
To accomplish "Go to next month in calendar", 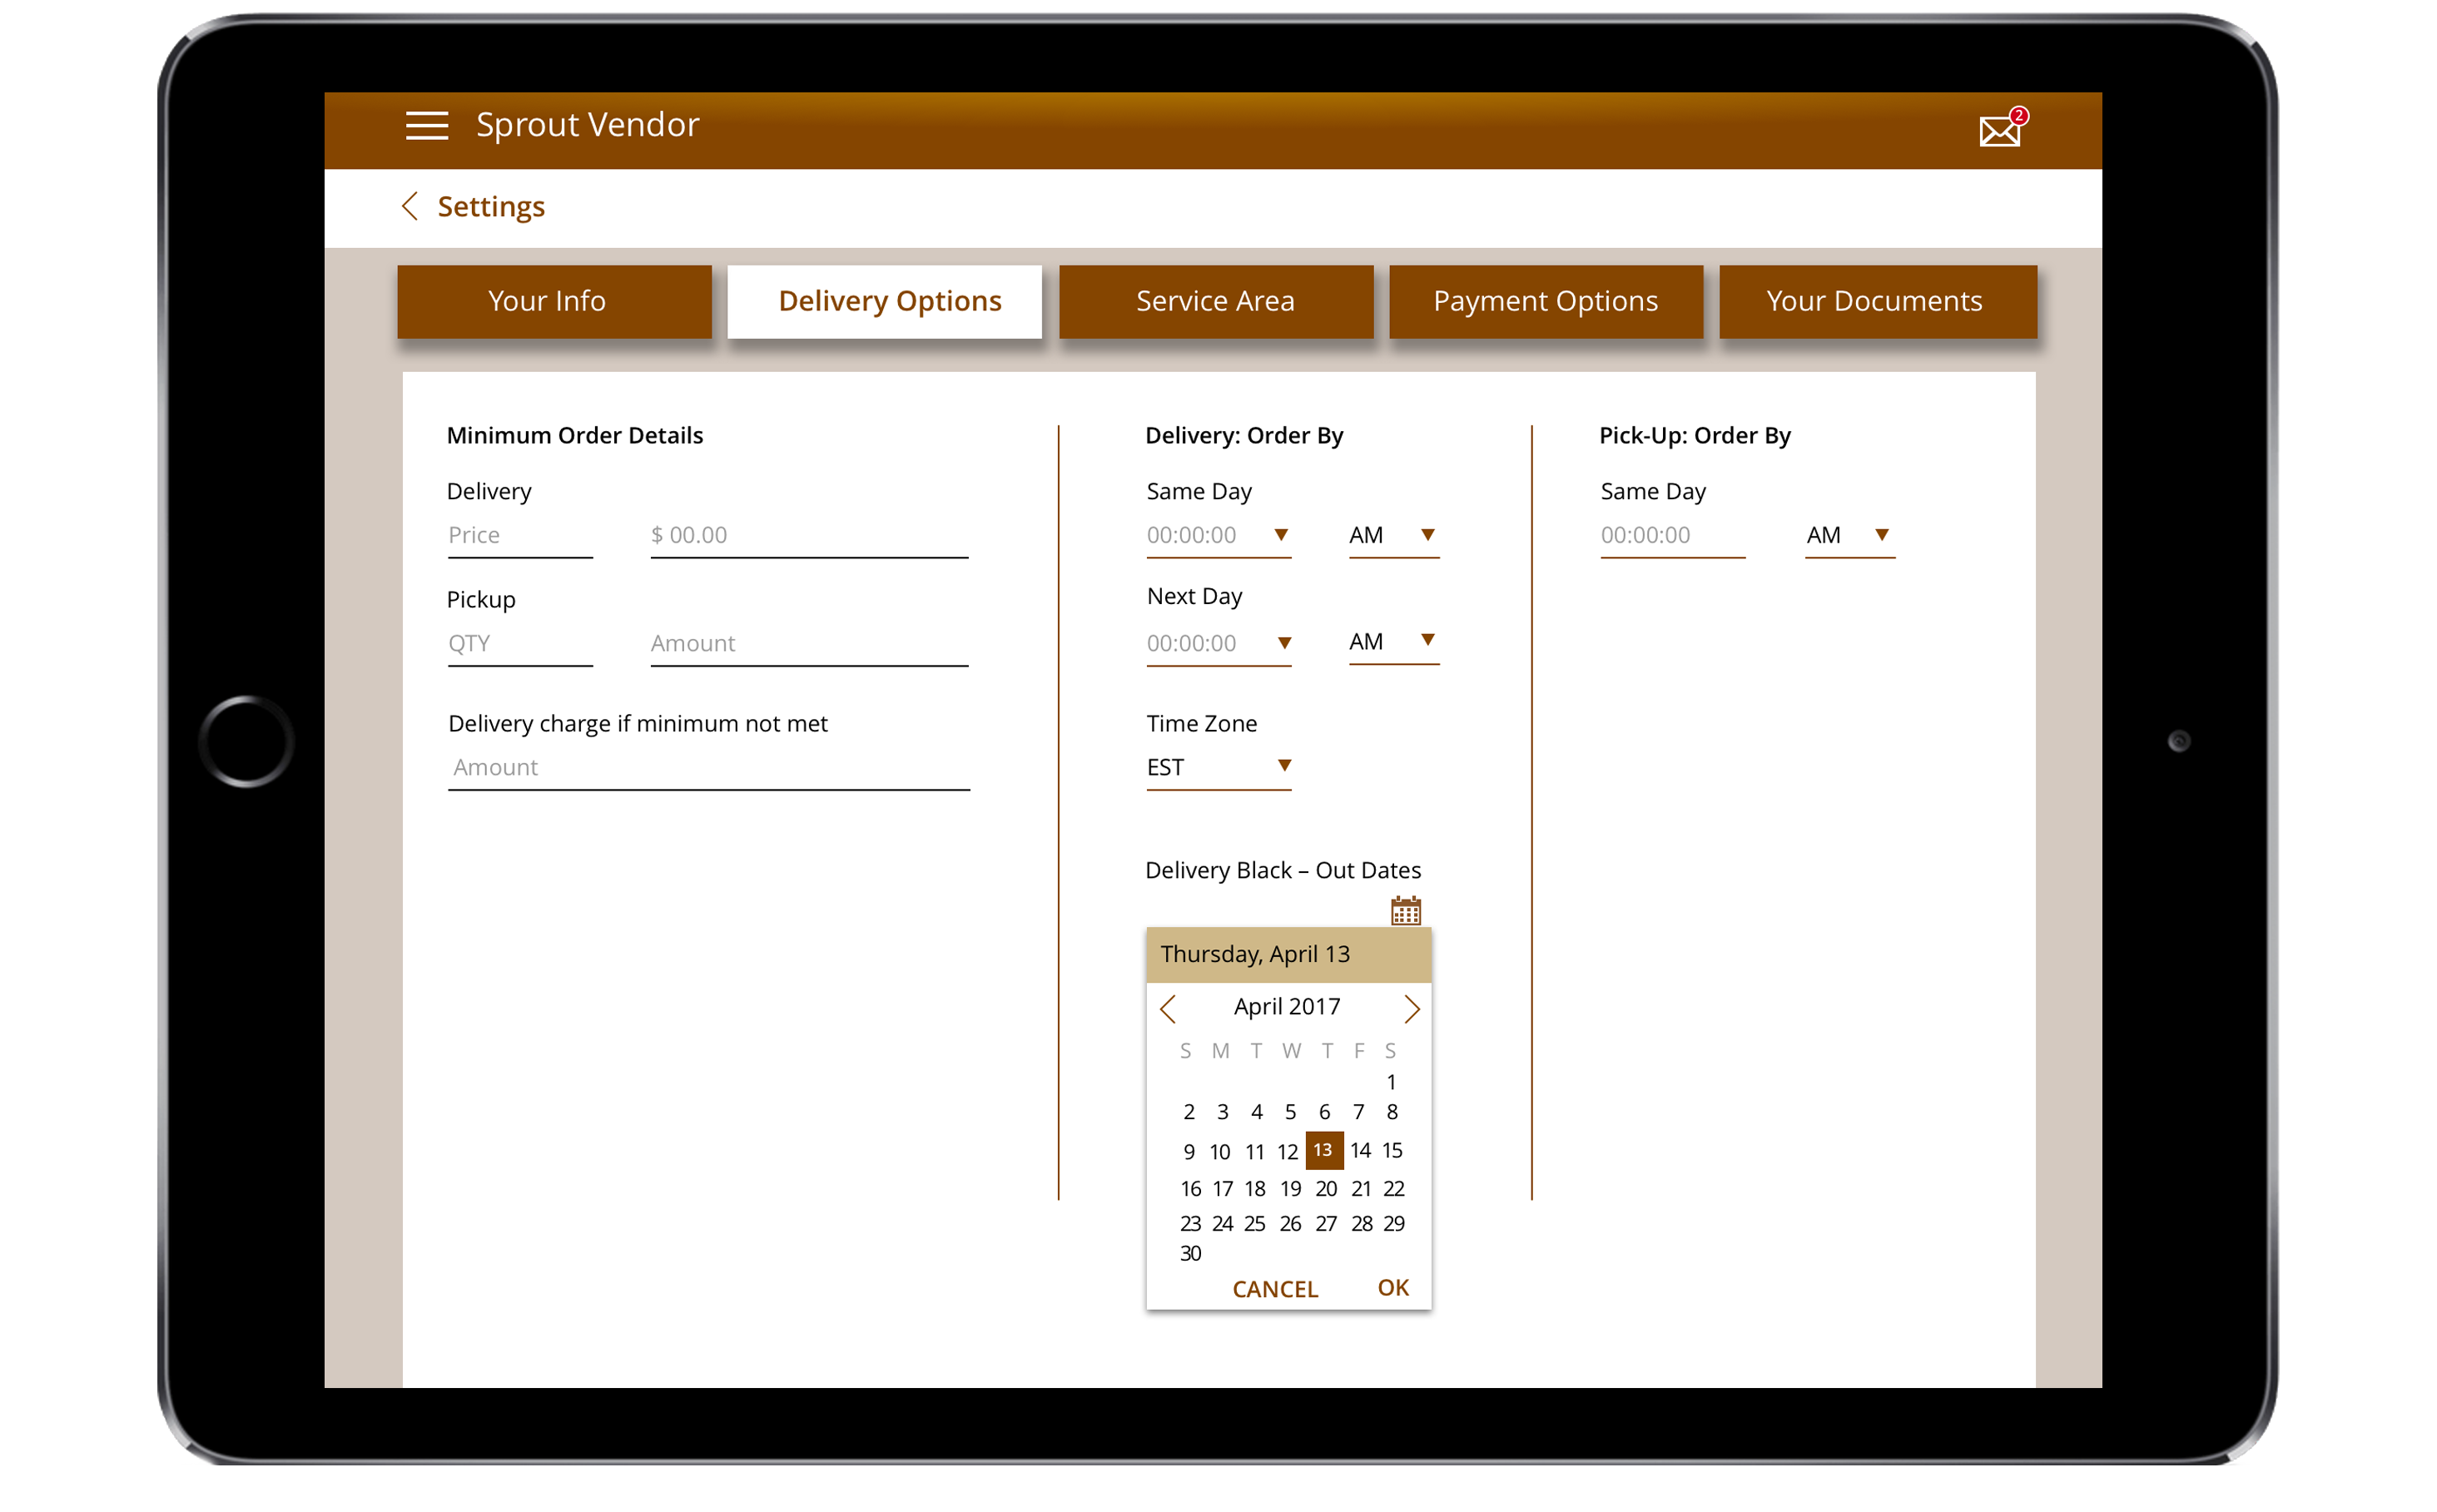I will pyautogui.click(x=1410, y=1008).
